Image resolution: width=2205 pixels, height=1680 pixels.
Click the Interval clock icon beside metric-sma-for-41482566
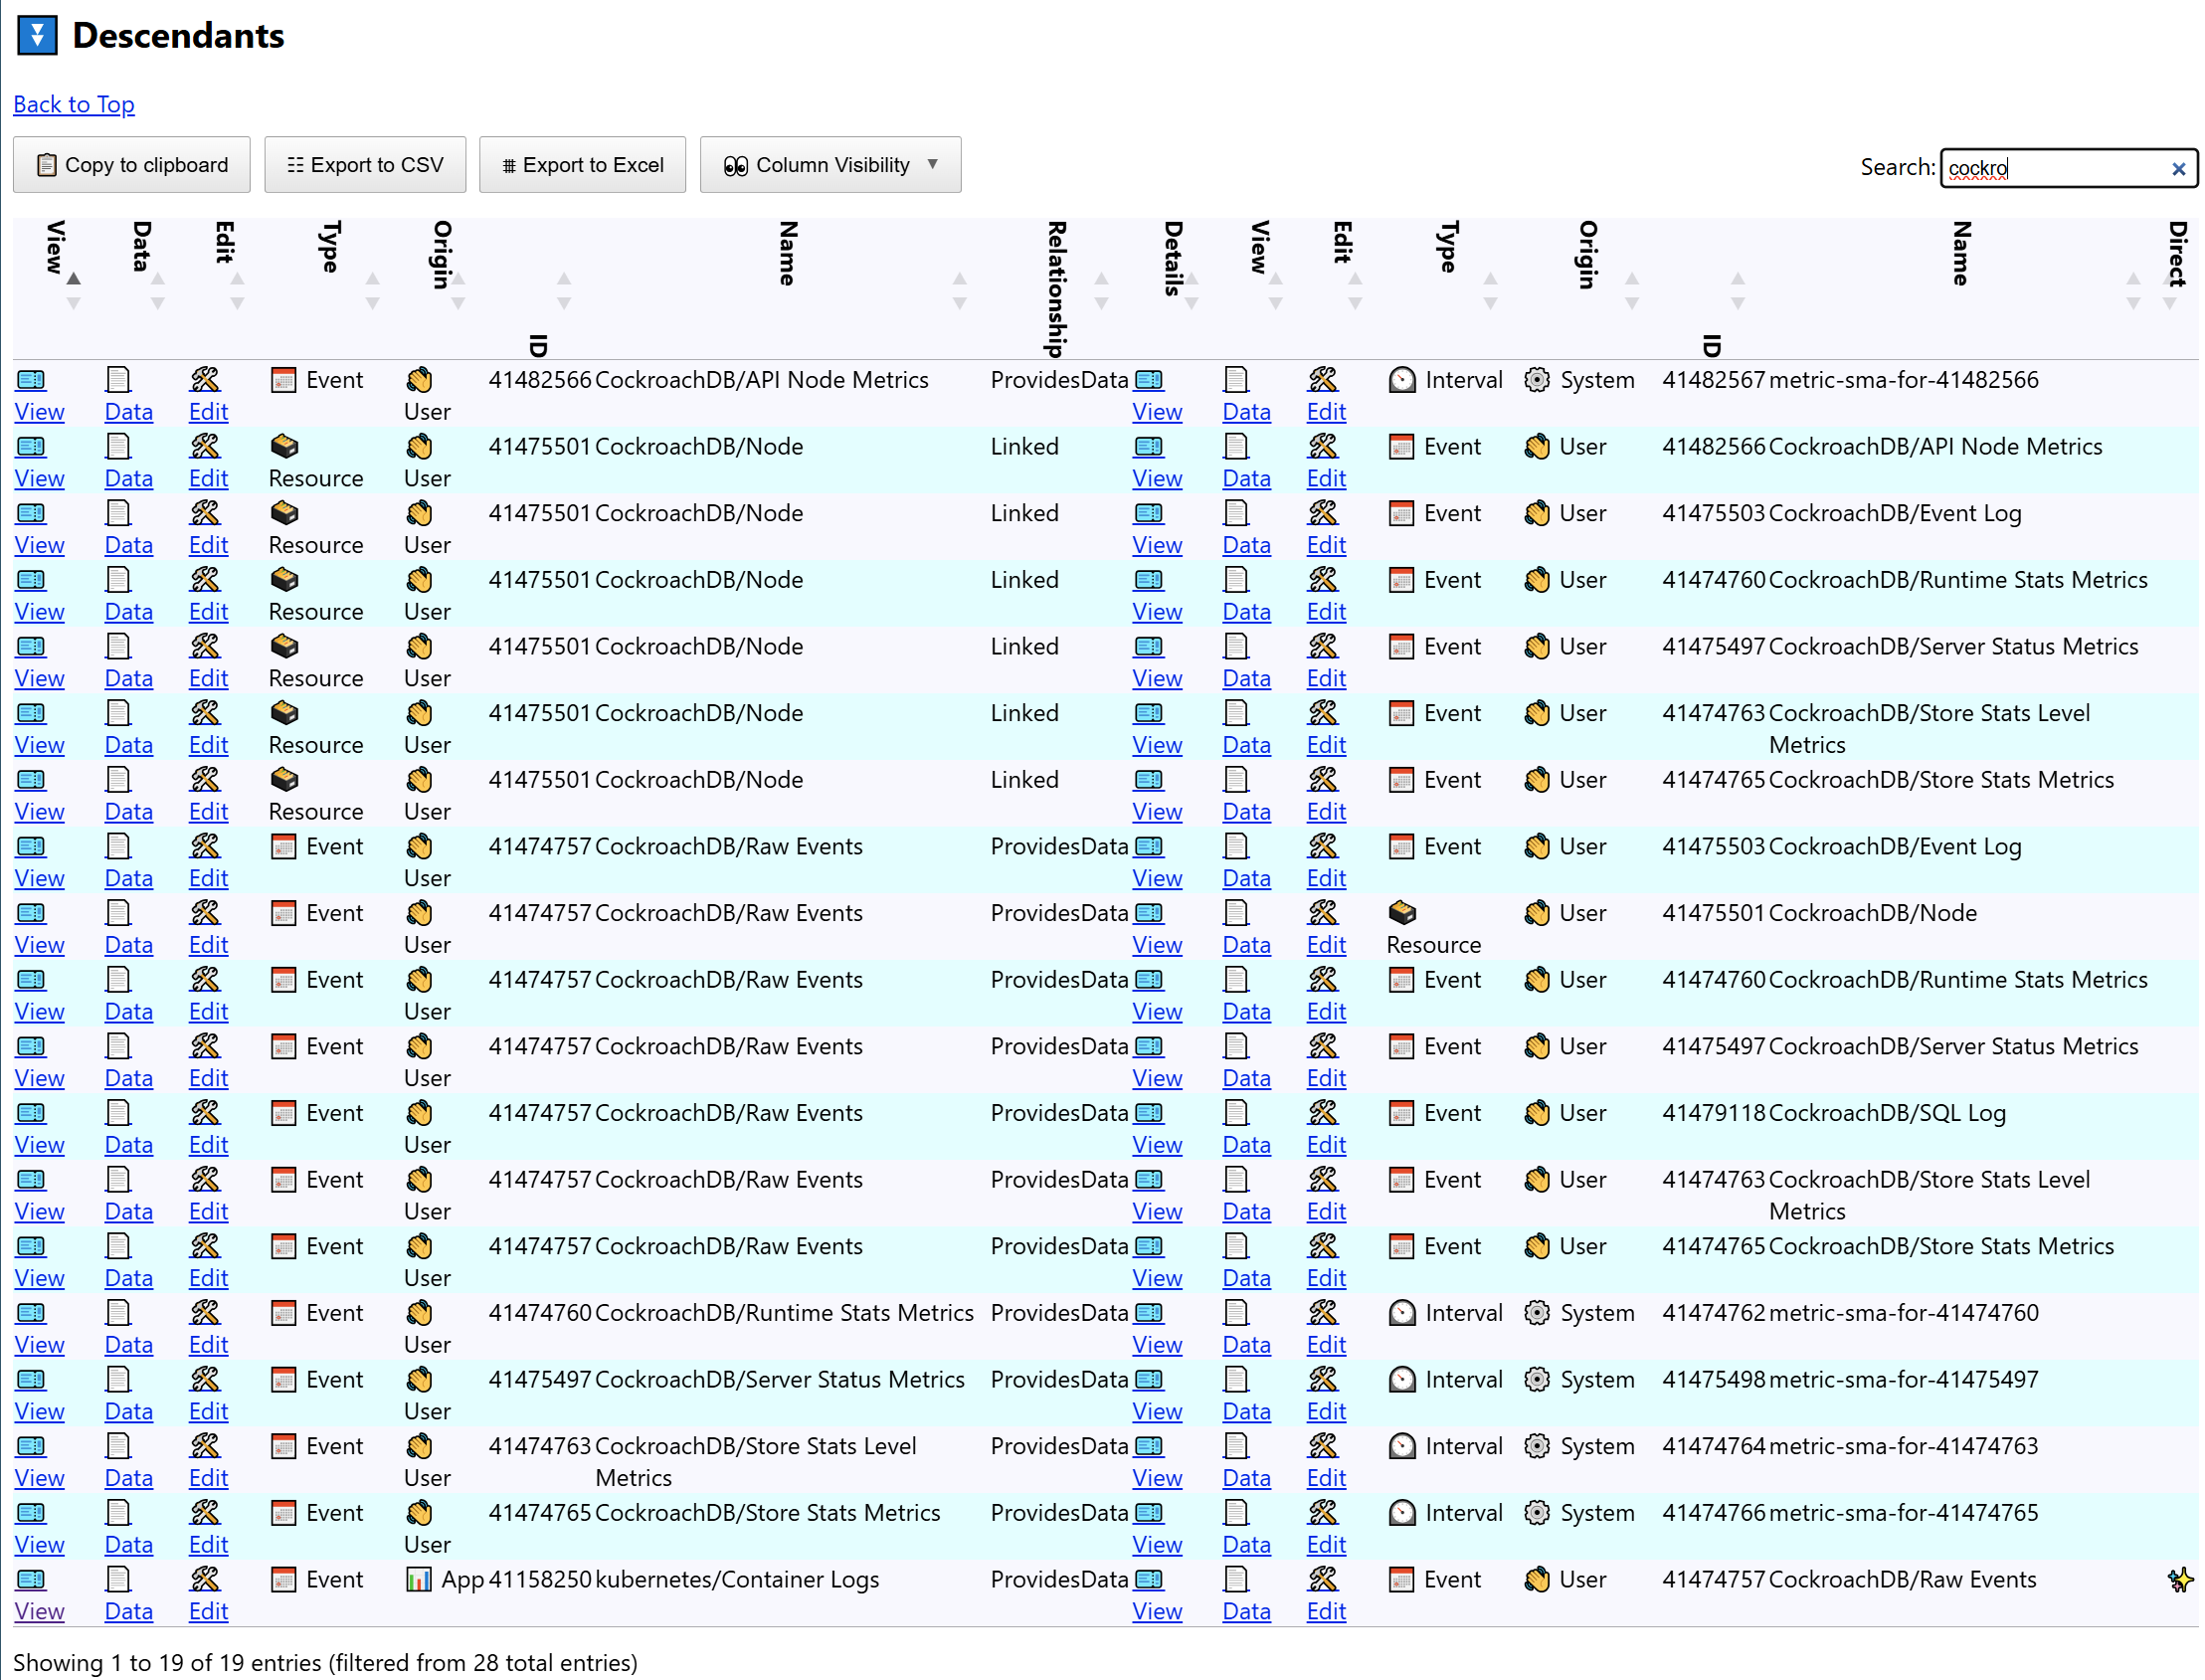tap(1402, 380)
